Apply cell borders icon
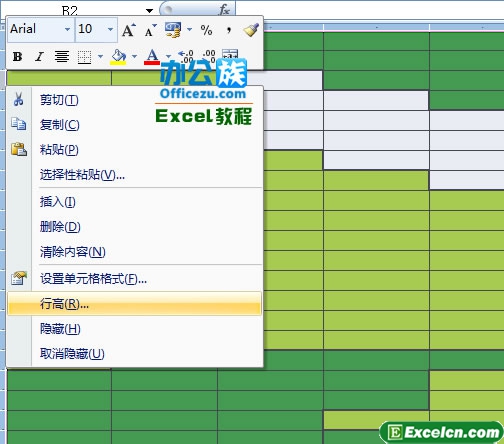The image size is (504, 444). [x=84, y=57]
